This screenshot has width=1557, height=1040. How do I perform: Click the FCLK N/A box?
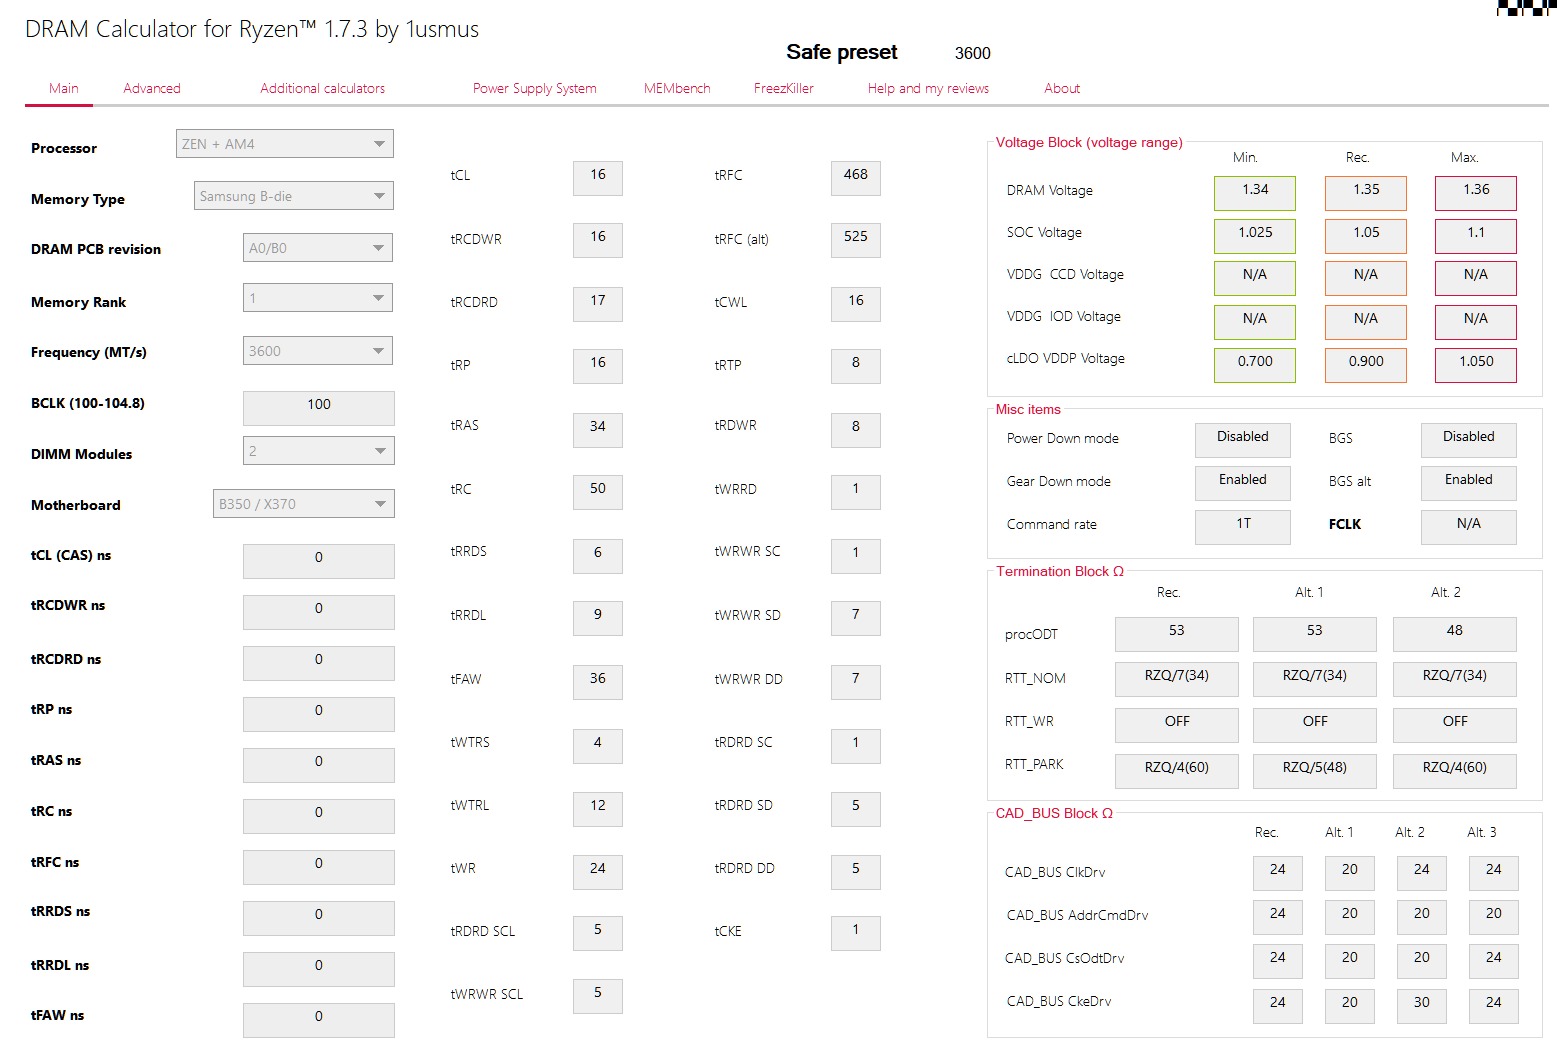coord(1469,527)
